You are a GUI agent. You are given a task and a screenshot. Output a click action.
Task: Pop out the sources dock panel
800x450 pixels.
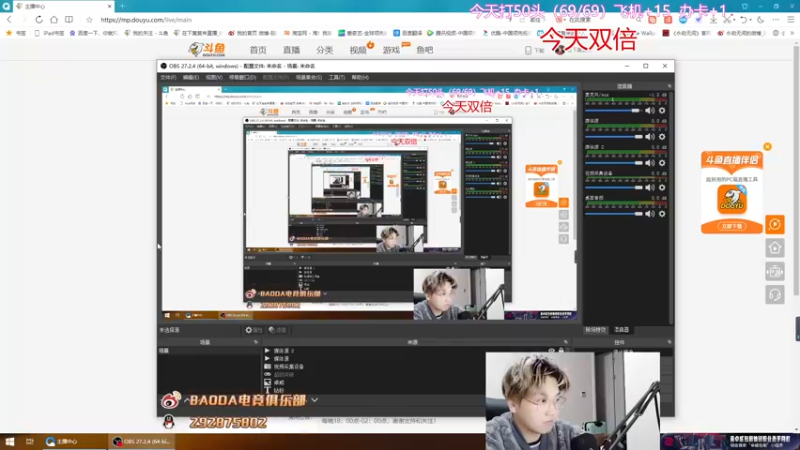(565, 342)
